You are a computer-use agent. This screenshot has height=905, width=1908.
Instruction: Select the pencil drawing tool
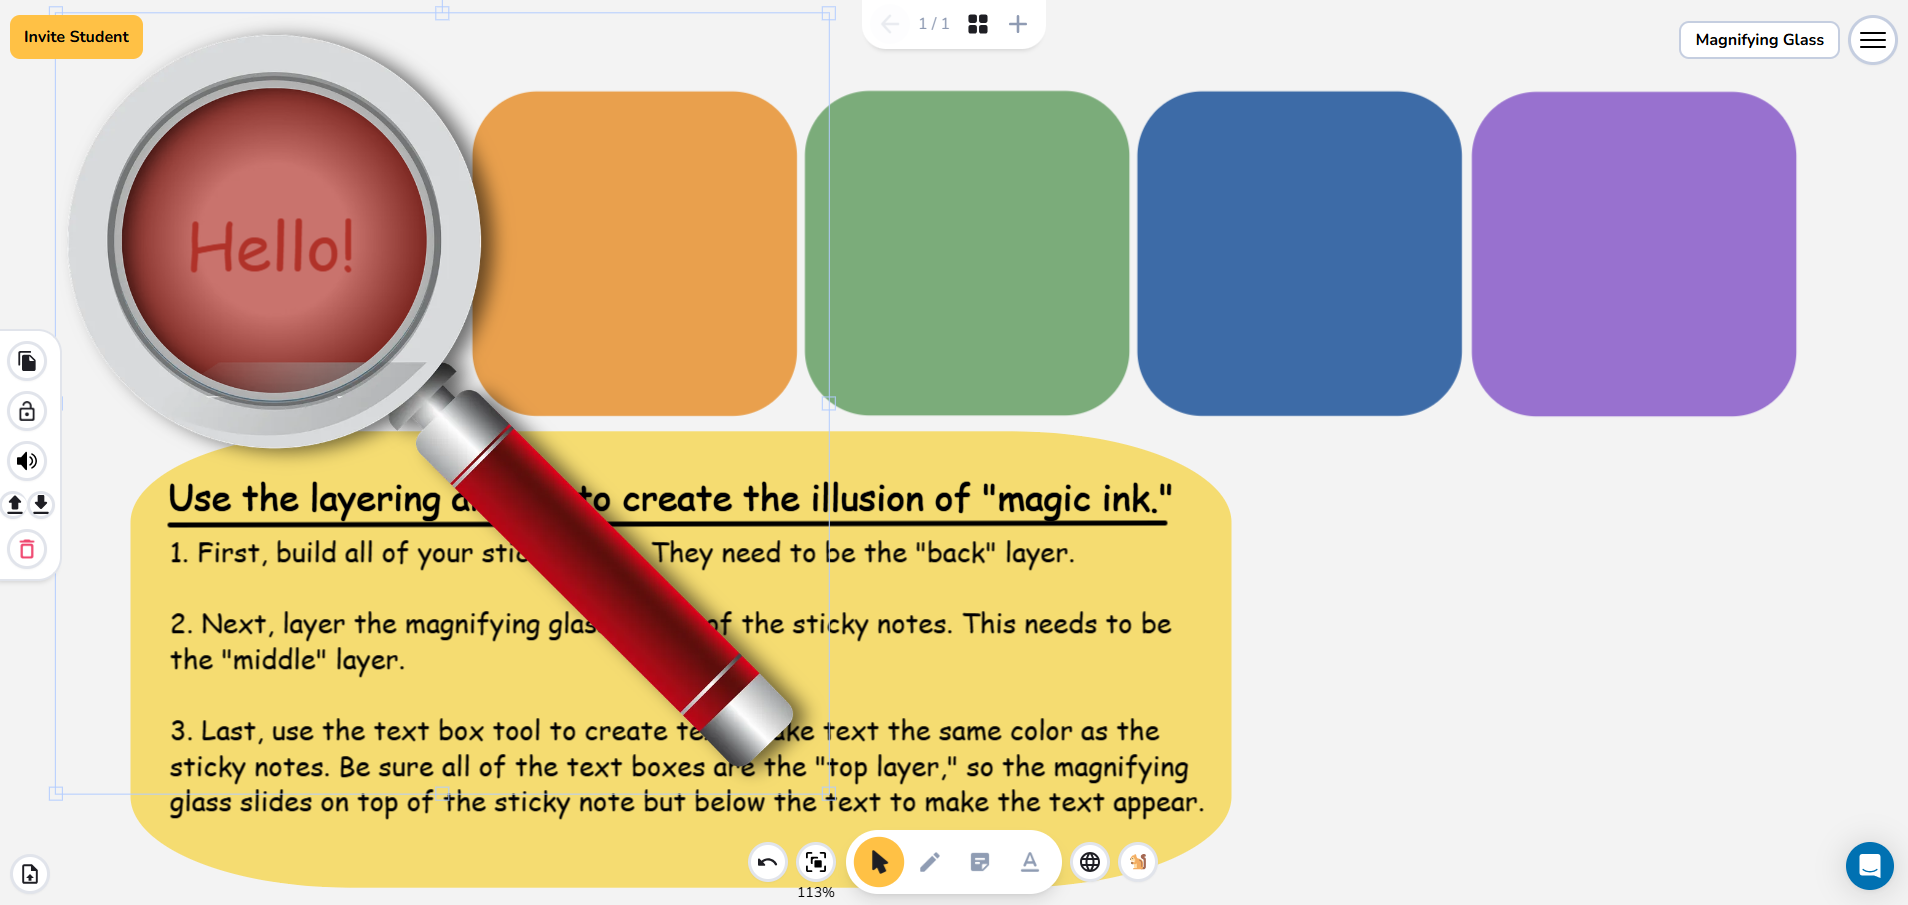930,862
